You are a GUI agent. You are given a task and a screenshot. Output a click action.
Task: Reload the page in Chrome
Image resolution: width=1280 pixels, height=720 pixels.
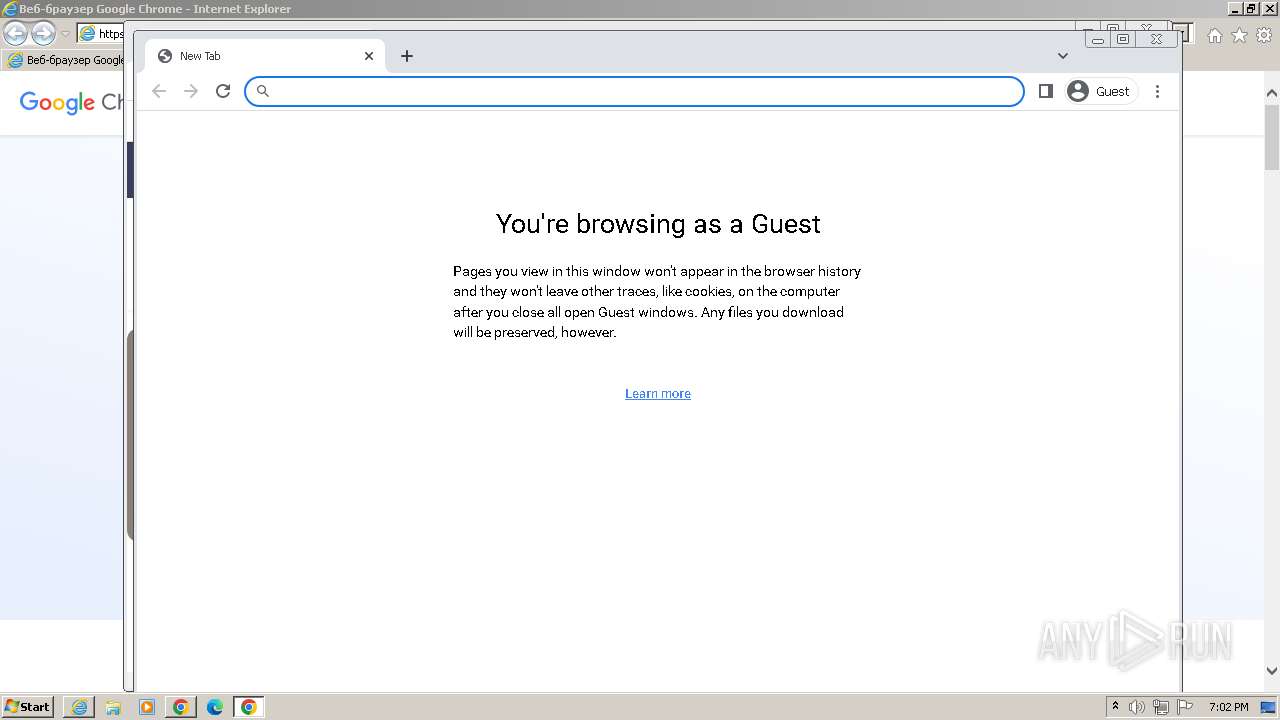223,91
